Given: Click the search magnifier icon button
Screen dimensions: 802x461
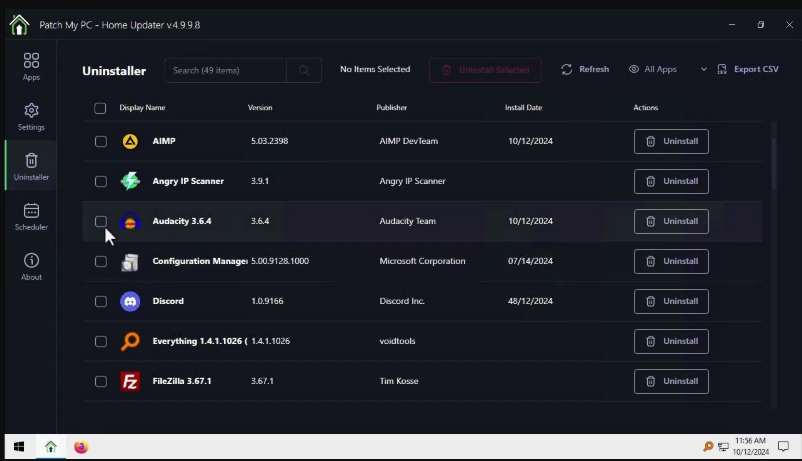Looking at the screenshot, I should pos(304,70).
